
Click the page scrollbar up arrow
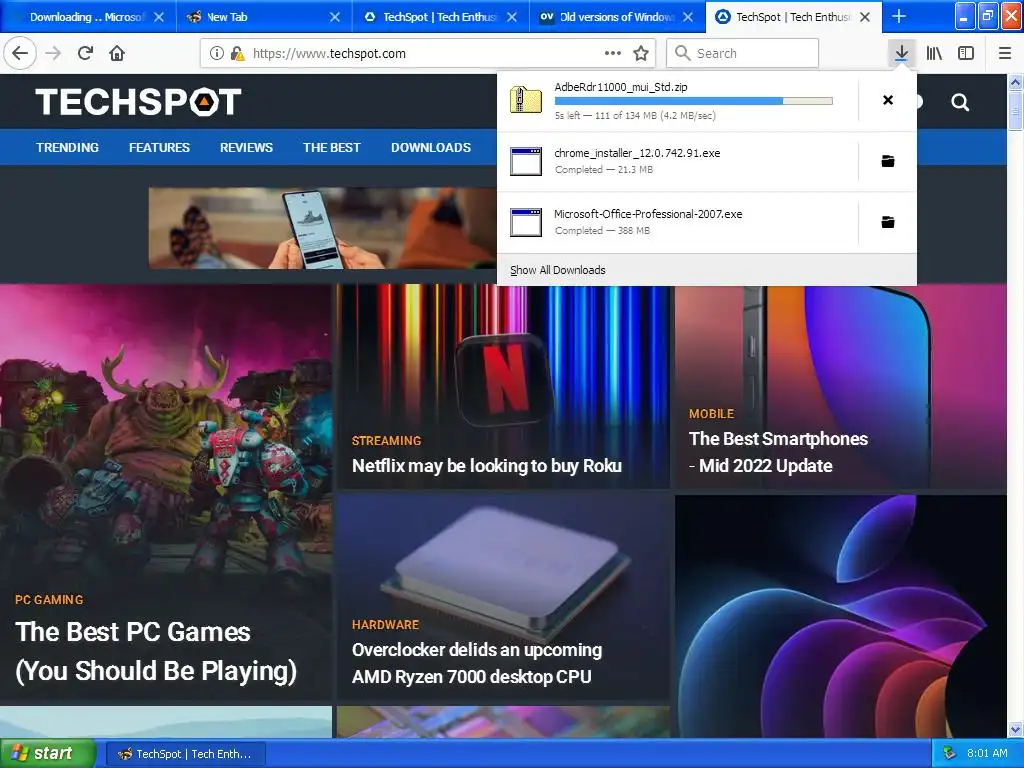(1016, 82)
